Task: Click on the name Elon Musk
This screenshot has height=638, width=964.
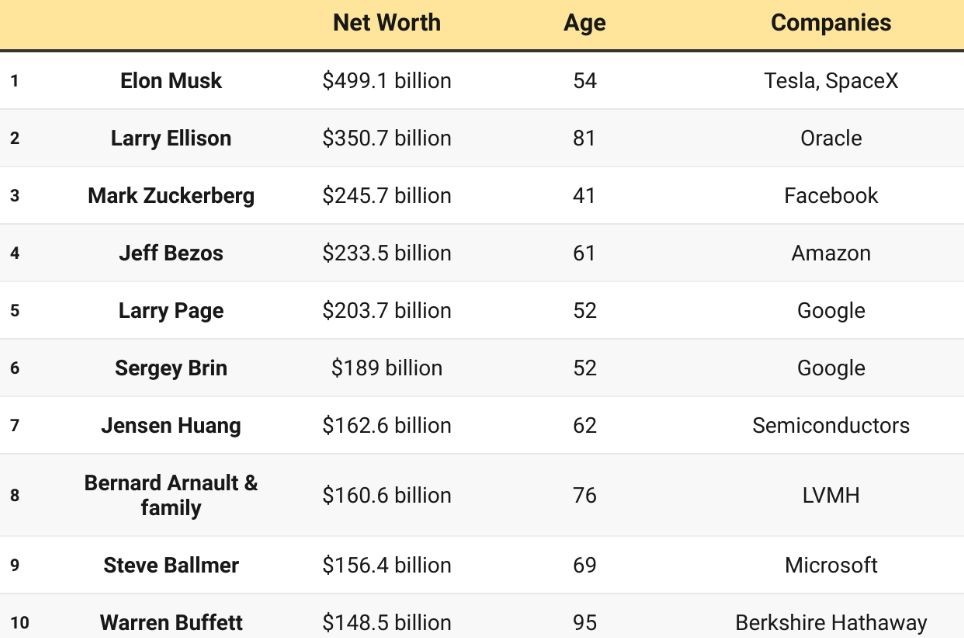Action: pos(171,81)
